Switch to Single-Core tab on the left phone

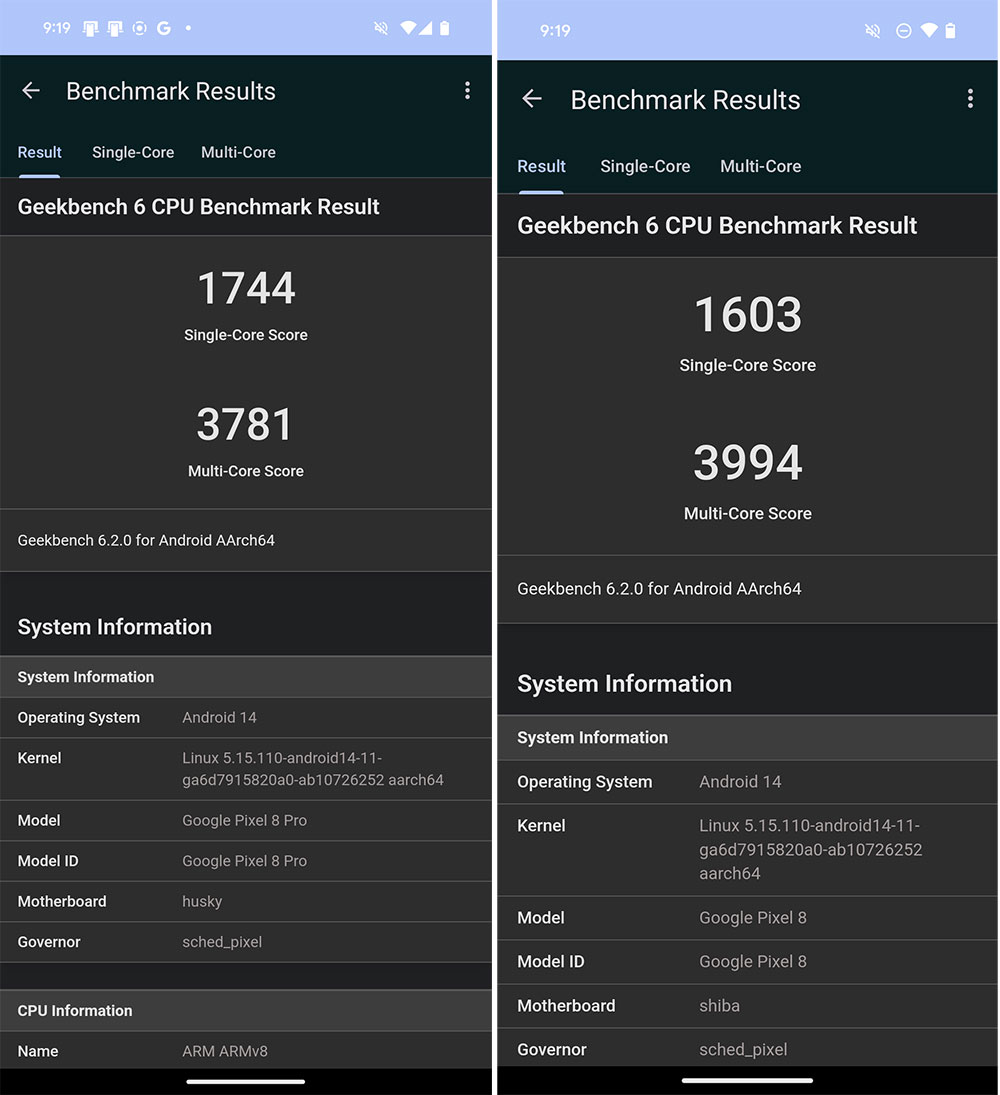(x=133, y=152)
